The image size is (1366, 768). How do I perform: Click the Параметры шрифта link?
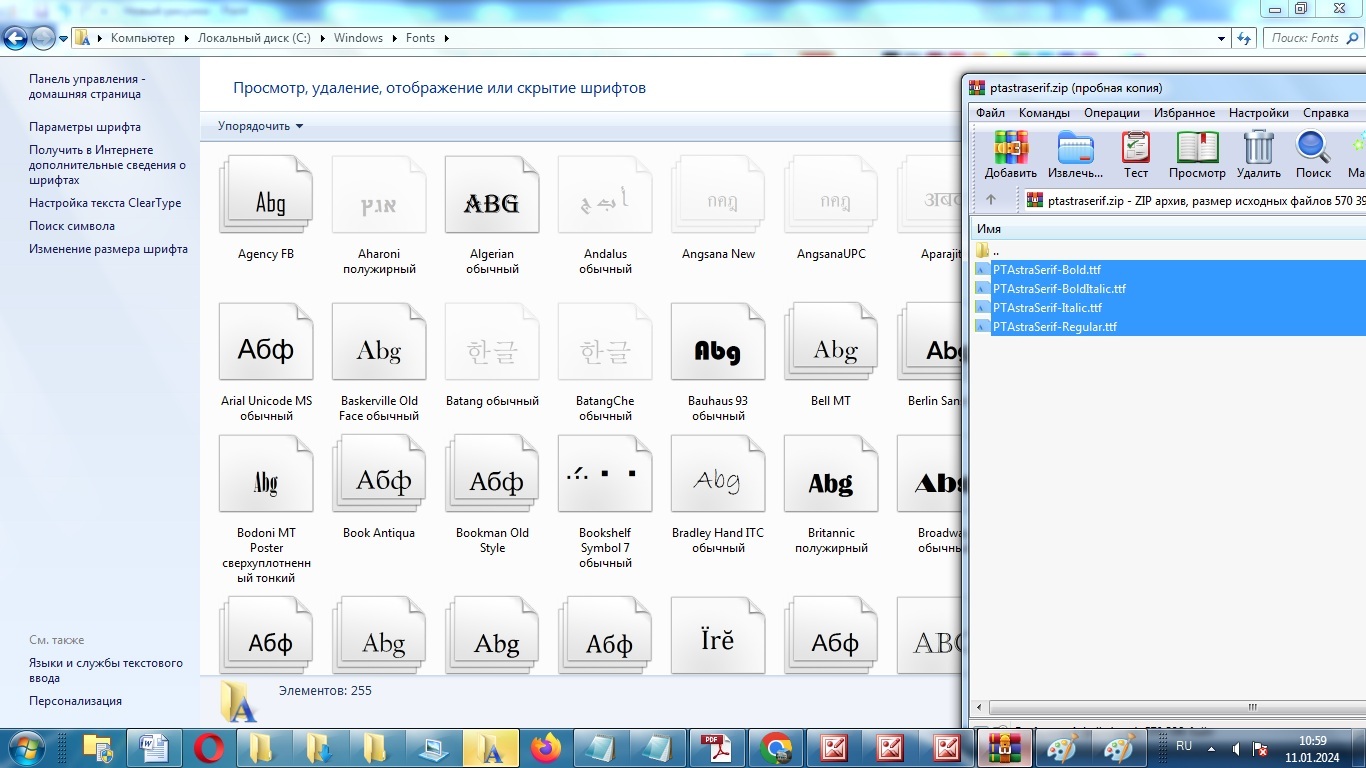85,127
